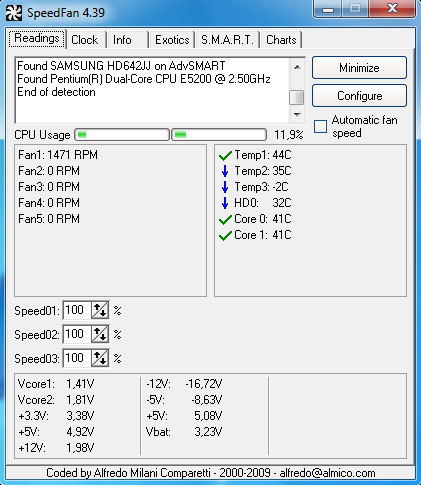The height and width of the screenshot is (485, 421).
Task: Click the blue down arrow beside Temp3
Action: (225, 187)
